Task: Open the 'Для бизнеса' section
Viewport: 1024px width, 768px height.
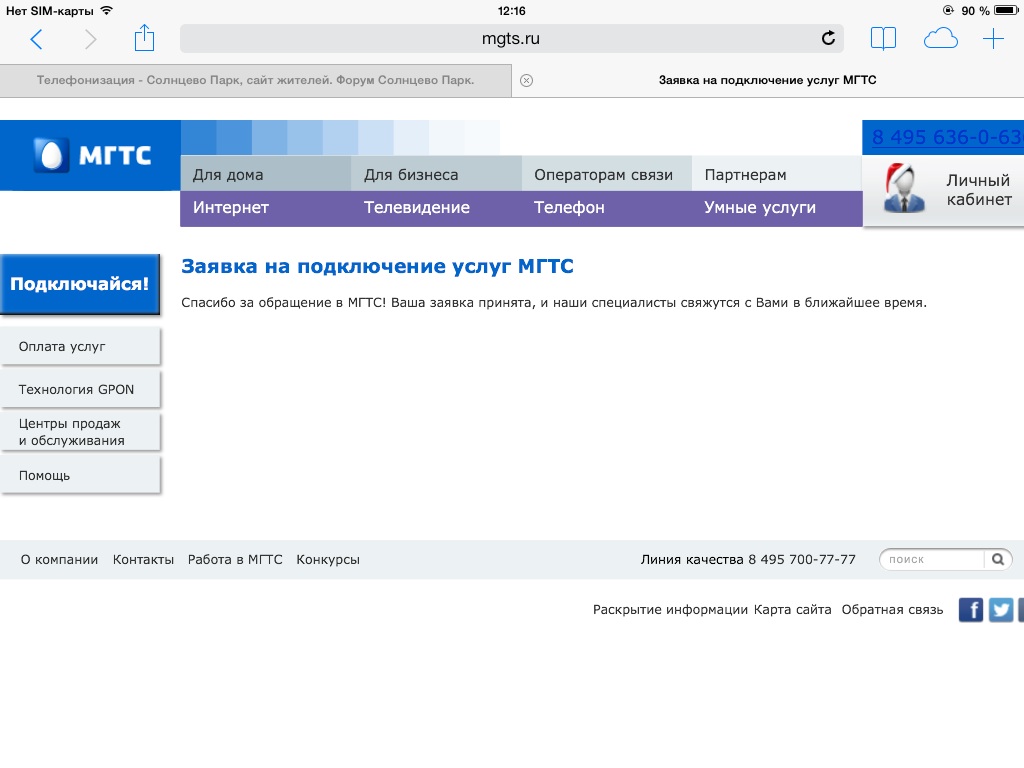Action: pyautogui.click(x=436, y=174)
